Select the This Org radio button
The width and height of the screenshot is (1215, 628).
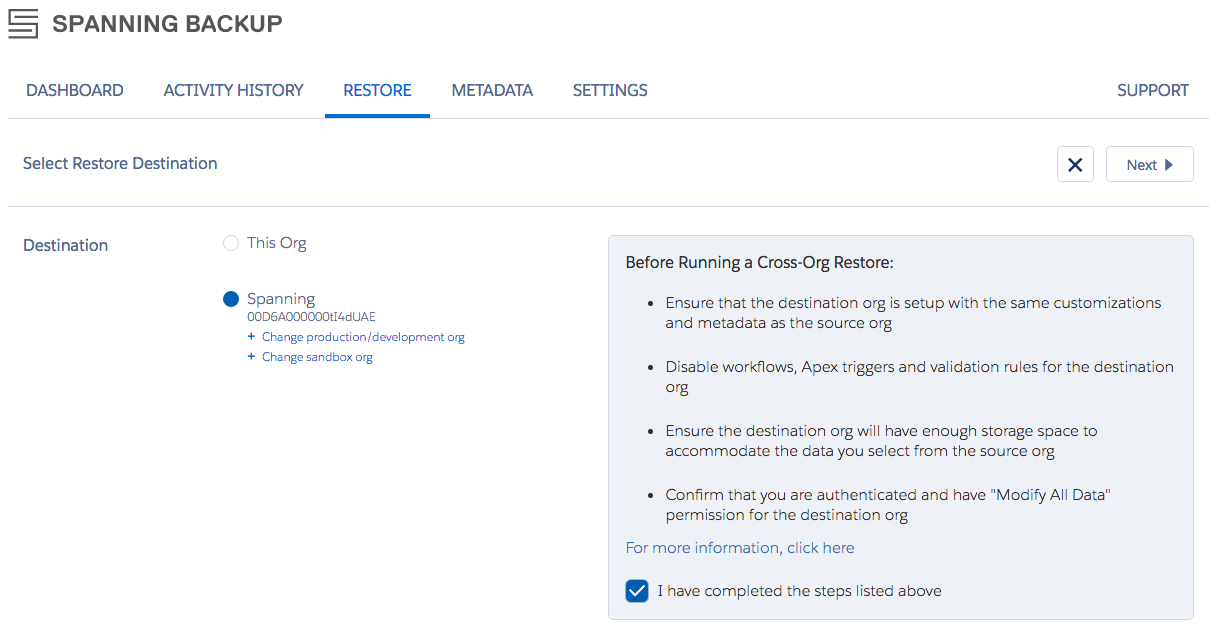(x=231, y=243)
